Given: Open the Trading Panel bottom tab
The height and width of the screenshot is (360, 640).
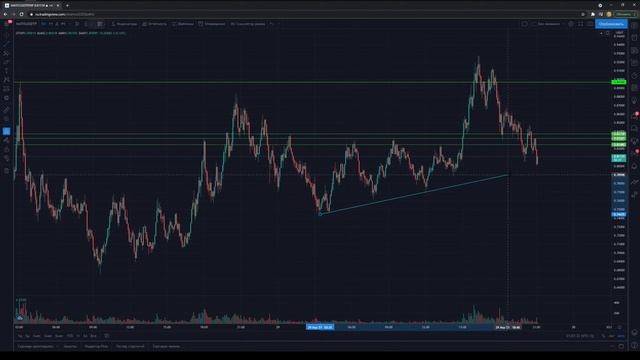Looking at the screenshot, I should (x=166, y=346).
